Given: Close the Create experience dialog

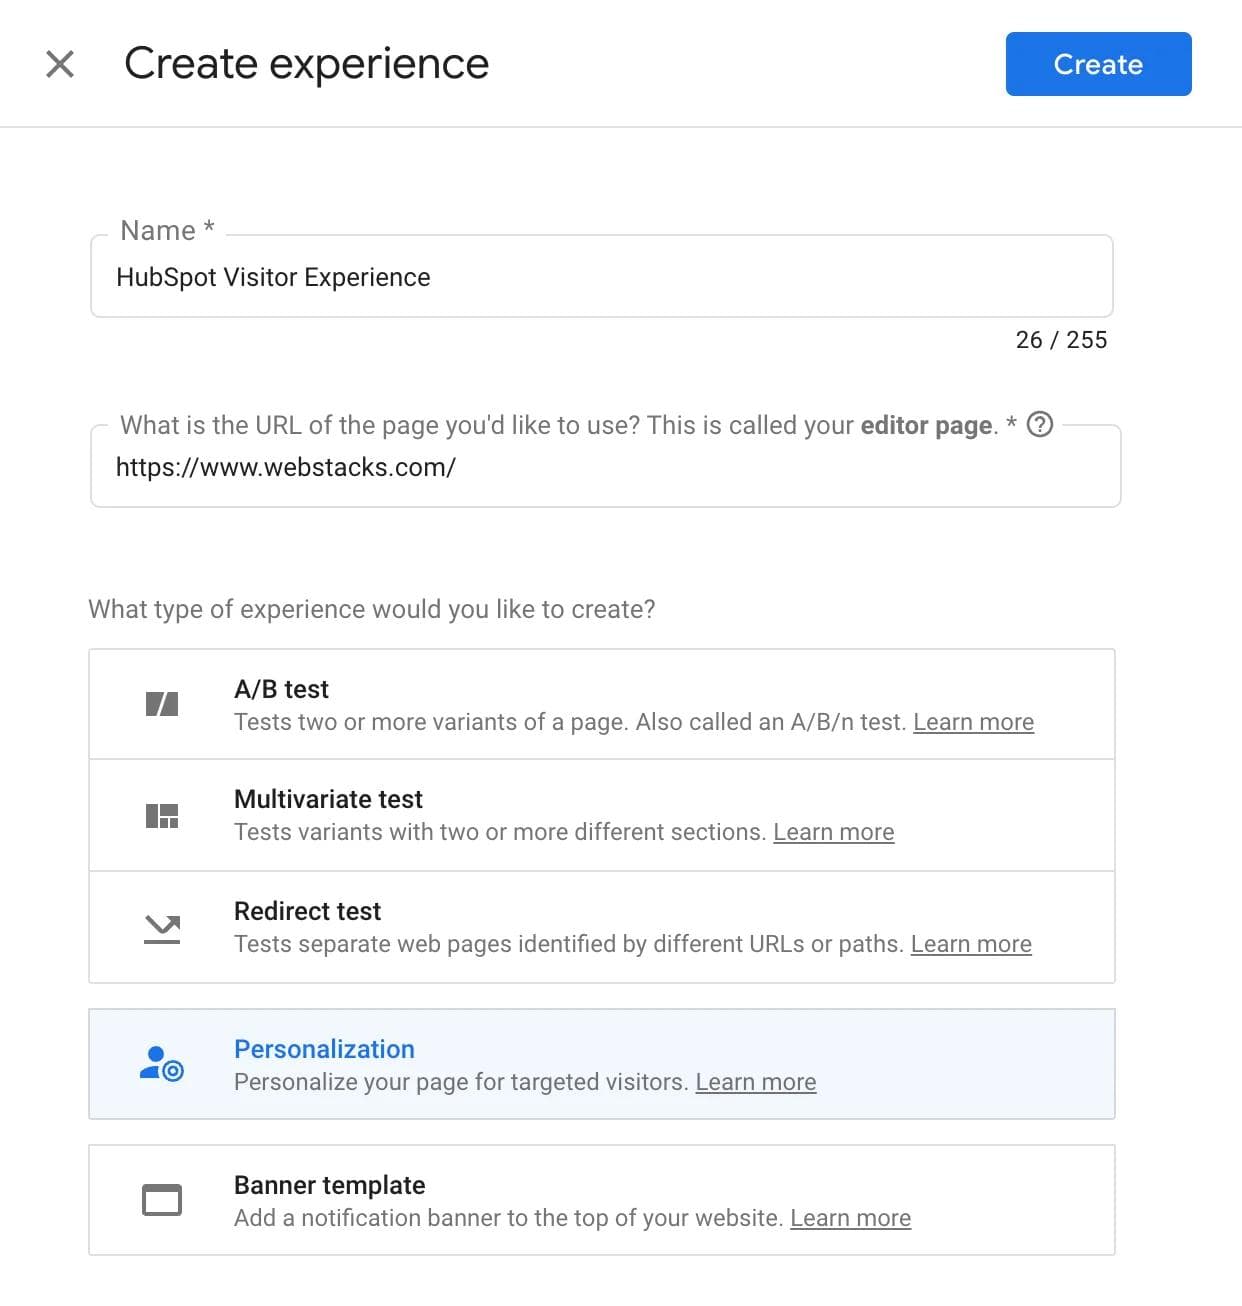Looking at the screenshot, I should (60, 63).
